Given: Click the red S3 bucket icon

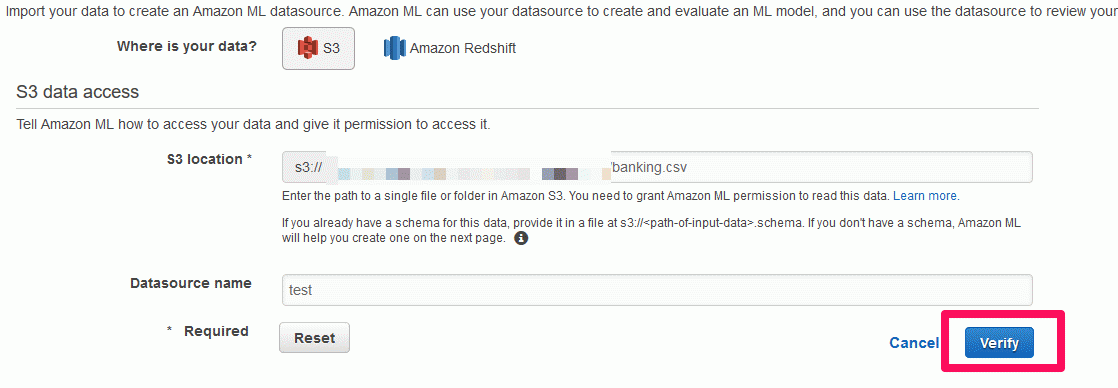Looking at the screenshot, I should tap(307, 48).
